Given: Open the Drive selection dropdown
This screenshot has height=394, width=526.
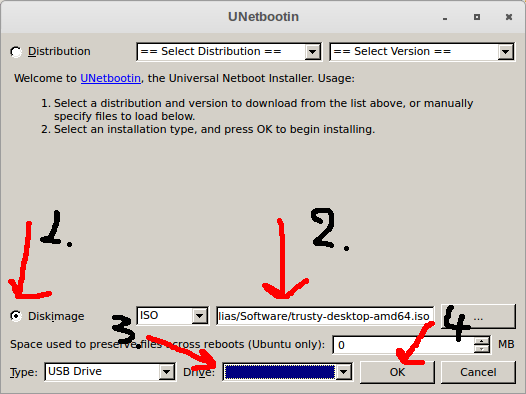Looking at the screenshot, I should click(287, 372).
